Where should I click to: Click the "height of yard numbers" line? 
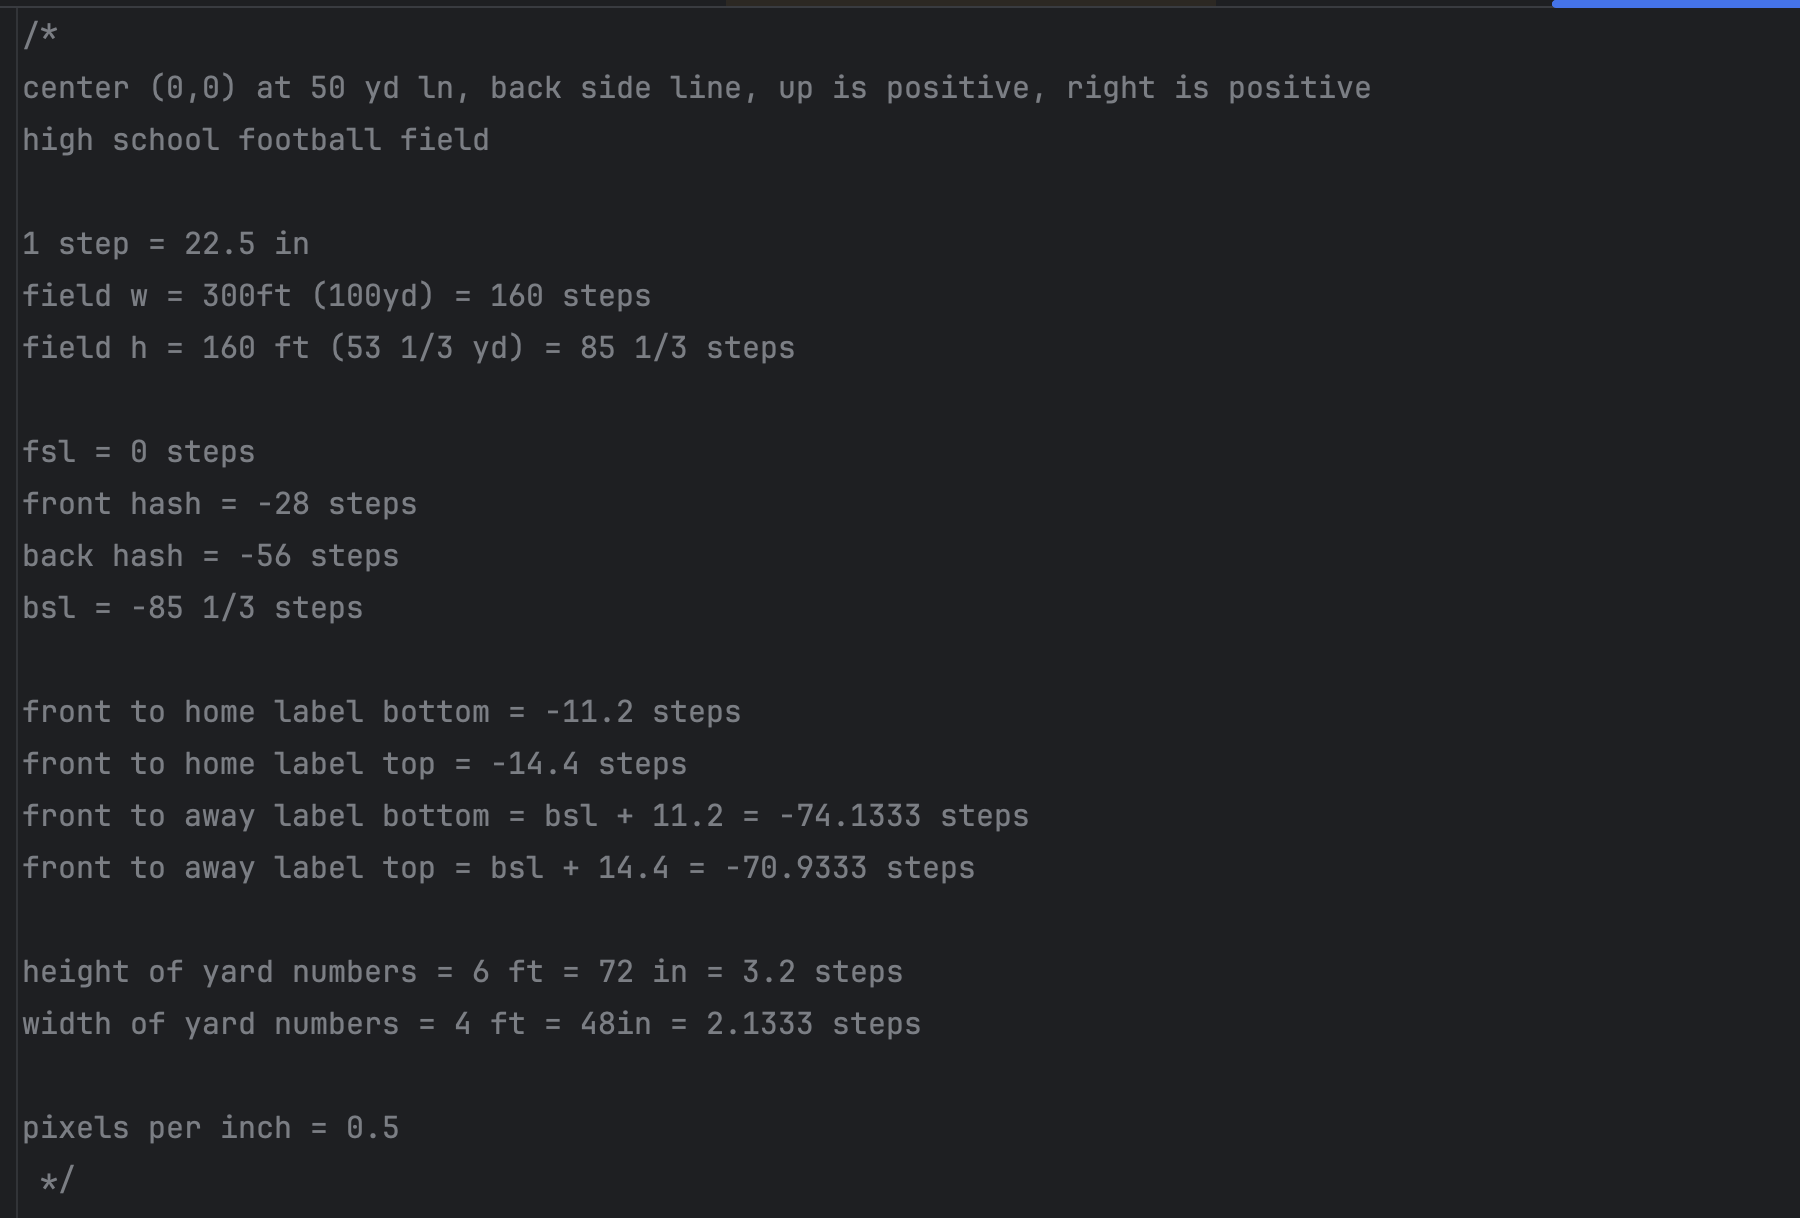click(462, 972)
